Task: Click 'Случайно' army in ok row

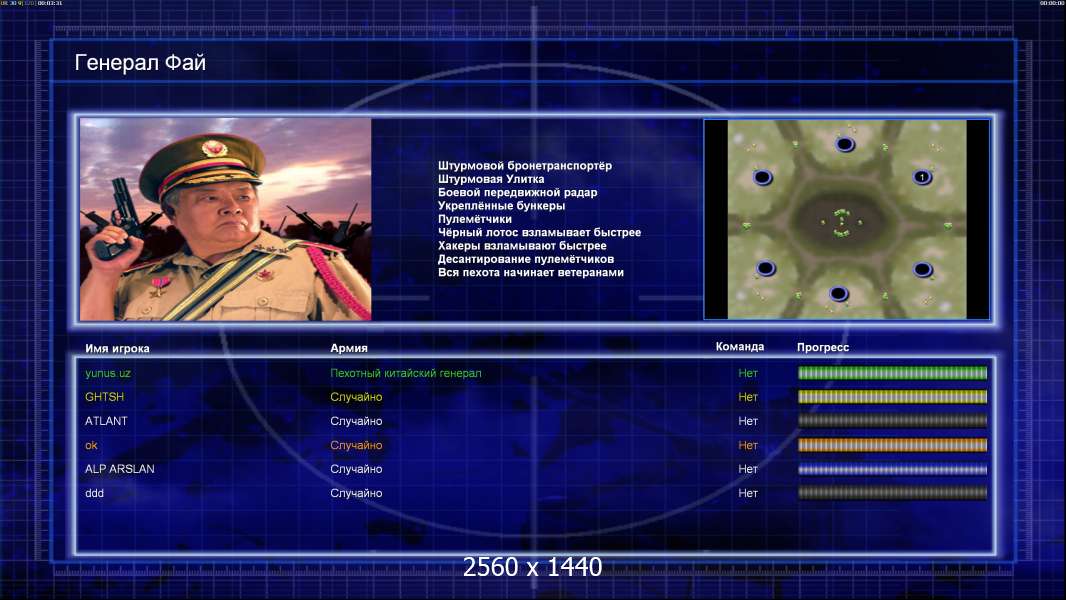Action: point(356,445)
